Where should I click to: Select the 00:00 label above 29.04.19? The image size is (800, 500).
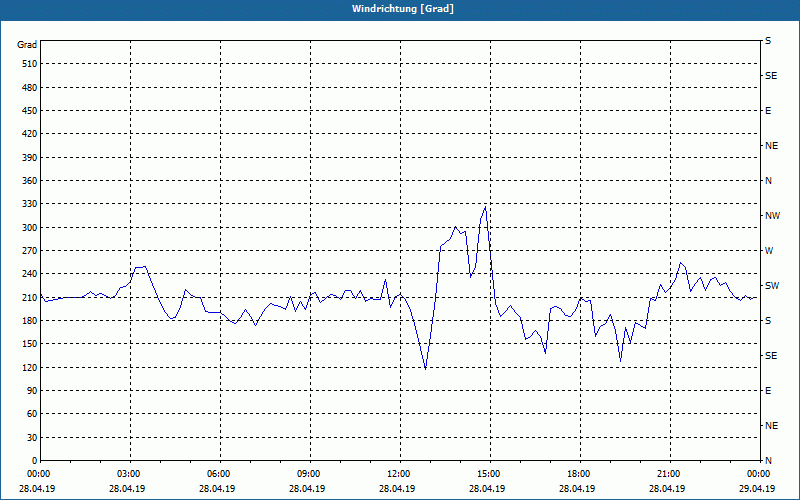pos(758,474)
